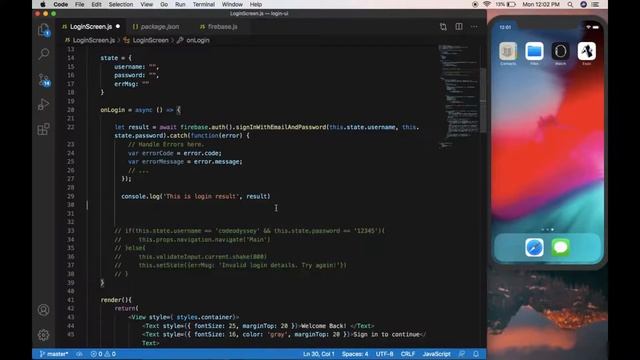
Task: Click the simulator page indicator dots
Action: 547,229
